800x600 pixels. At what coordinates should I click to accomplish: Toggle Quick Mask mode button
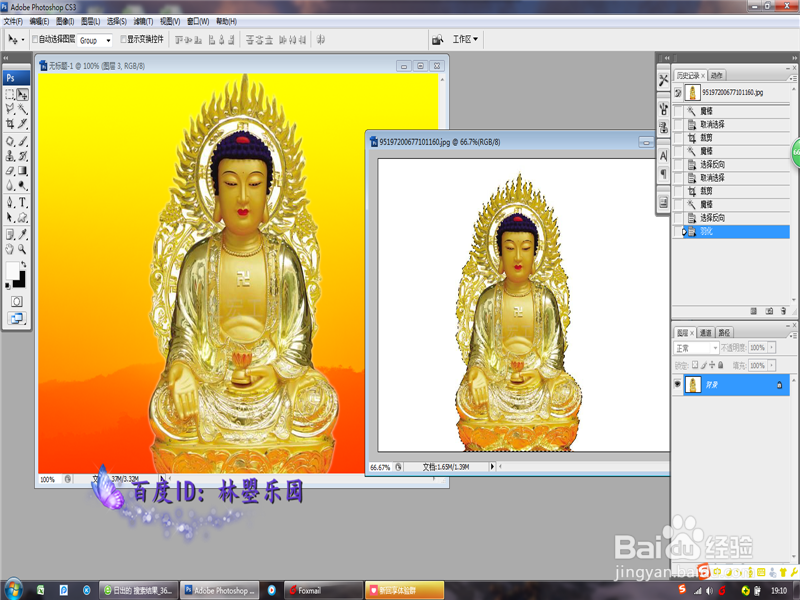click(16, 302)
